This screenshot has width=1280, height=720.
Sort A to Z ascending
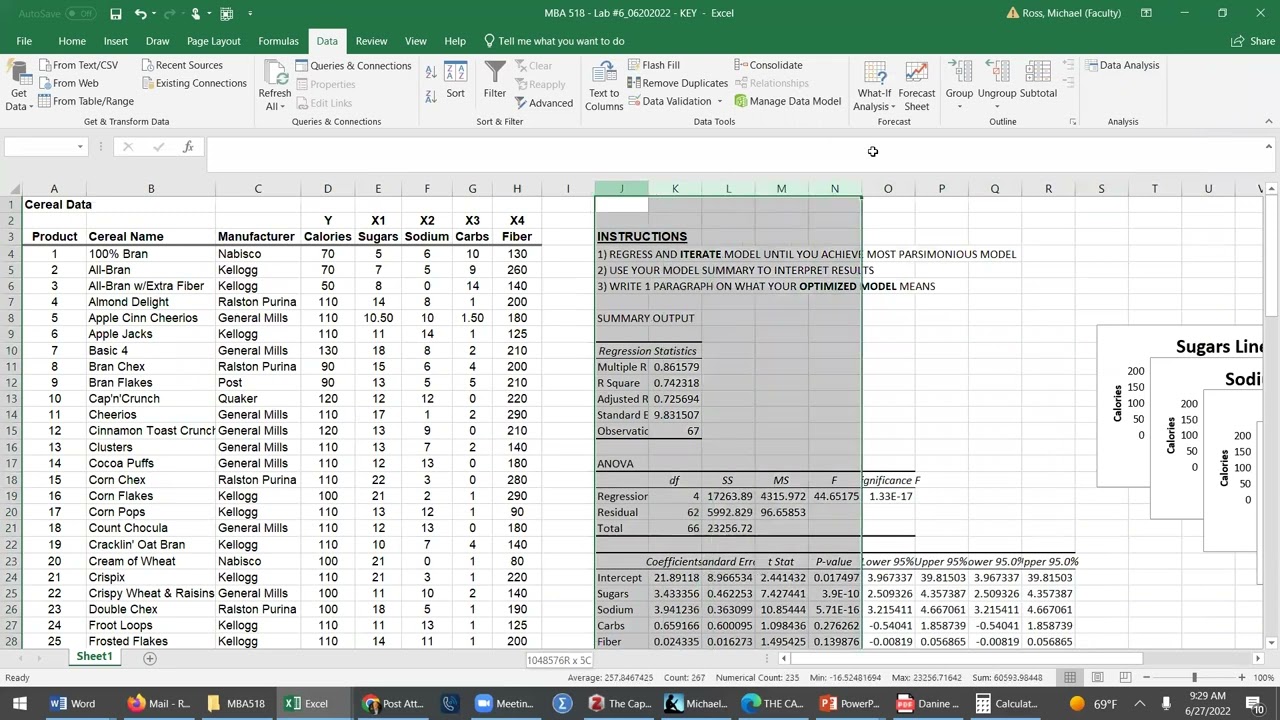pos(430,72)
